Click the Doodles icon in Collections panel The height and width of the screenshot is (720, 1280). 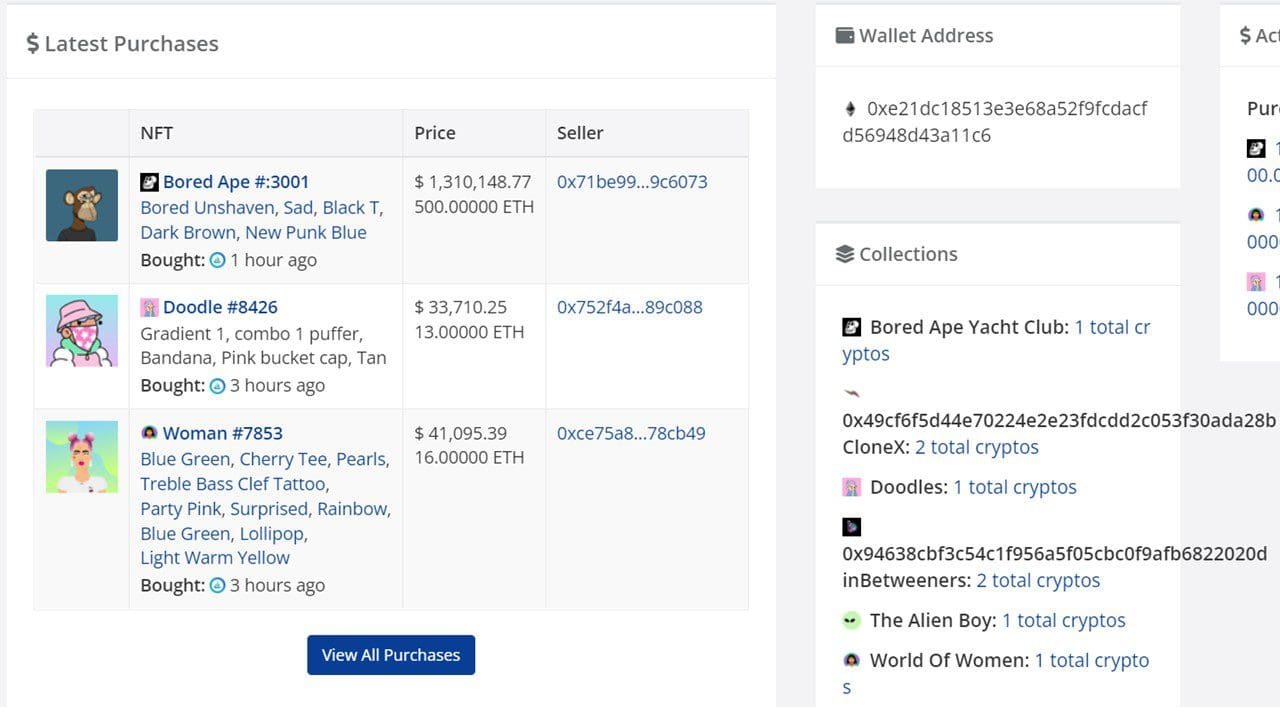click(x=851, y=487)
